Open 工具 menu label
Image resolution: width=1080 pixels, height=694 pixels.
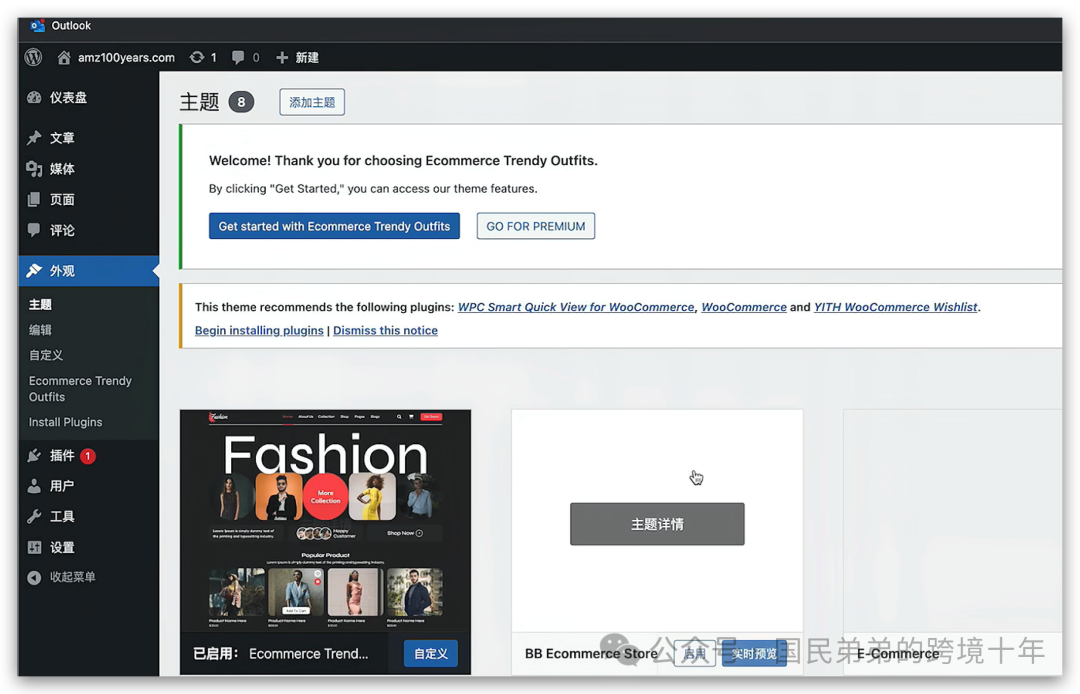tap(62, 516)
